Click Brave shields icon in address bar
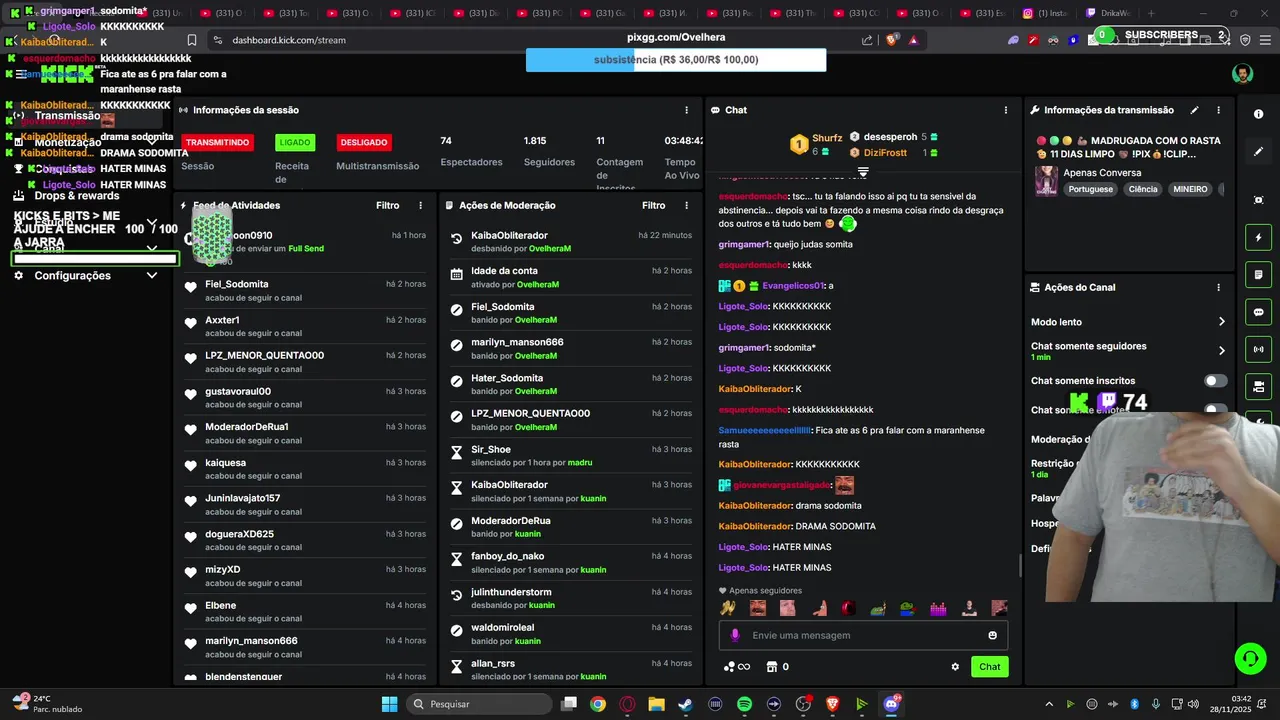Viewport: 1280px width, 720px height. 892,40
